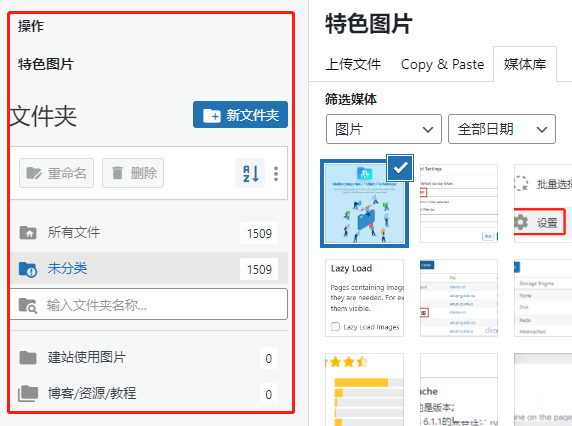Viewport: 572px width, 426px height.
Task: Expand the 图片 media type dropdown
Action: 384,129
